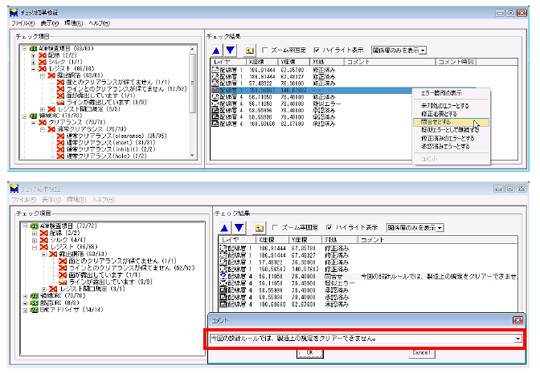Viewport: 540px width, 374px height.
Task: Select 通常クリアランス(clearance) (35/35) tree item
Action: click(x=116, y=136)
